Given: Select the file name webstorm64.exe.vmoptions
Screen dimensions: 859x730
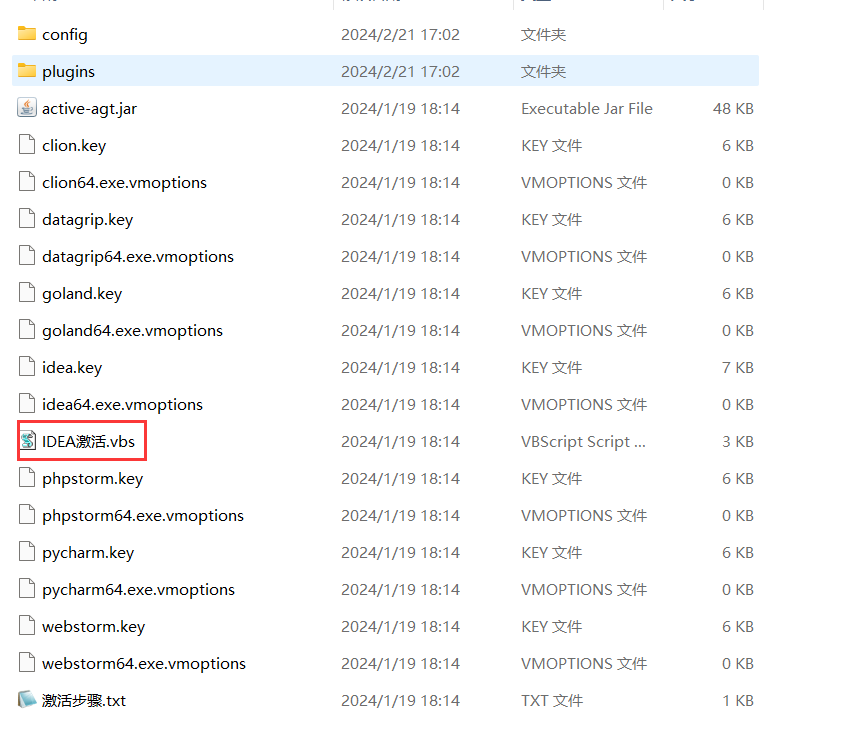Looking at the screenshot, I should (x=144, y=664).
